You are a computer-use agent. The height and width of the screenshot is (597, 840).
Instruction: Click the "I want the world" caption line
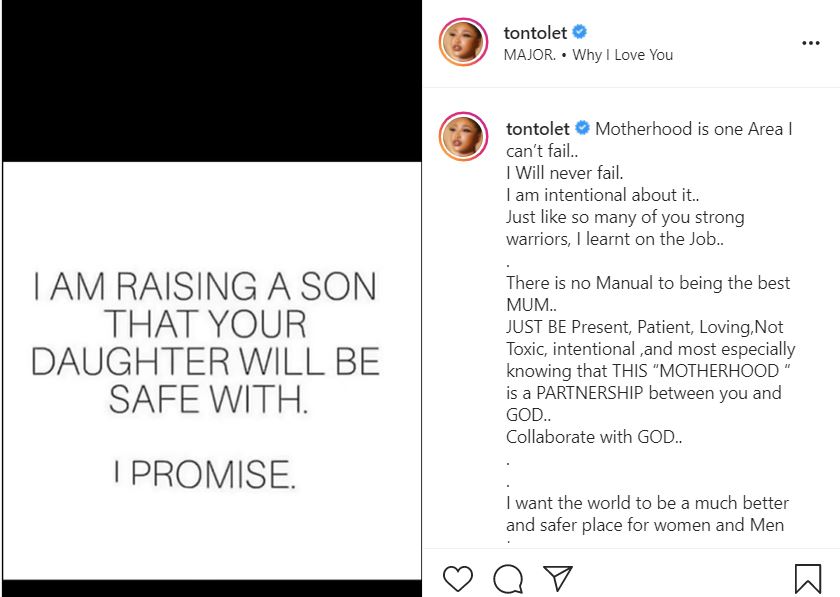pos(647,502)
